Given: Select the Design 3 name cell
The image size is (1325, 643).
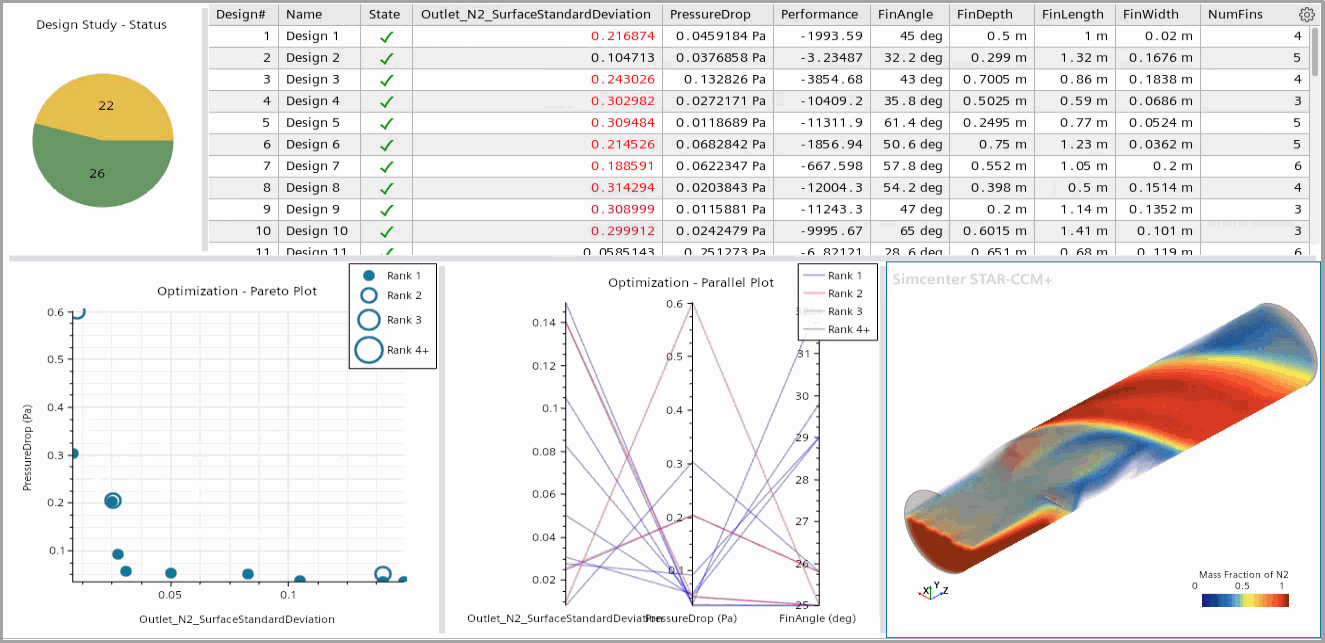Looking at the screenshot, I should pyautogui.click(x=313, y=80).
